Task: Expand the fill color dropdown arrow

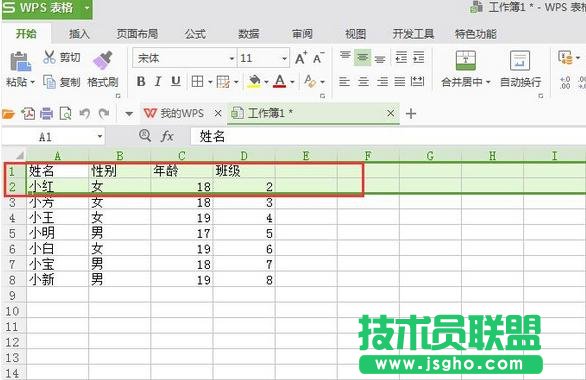Action: point(266,82)
